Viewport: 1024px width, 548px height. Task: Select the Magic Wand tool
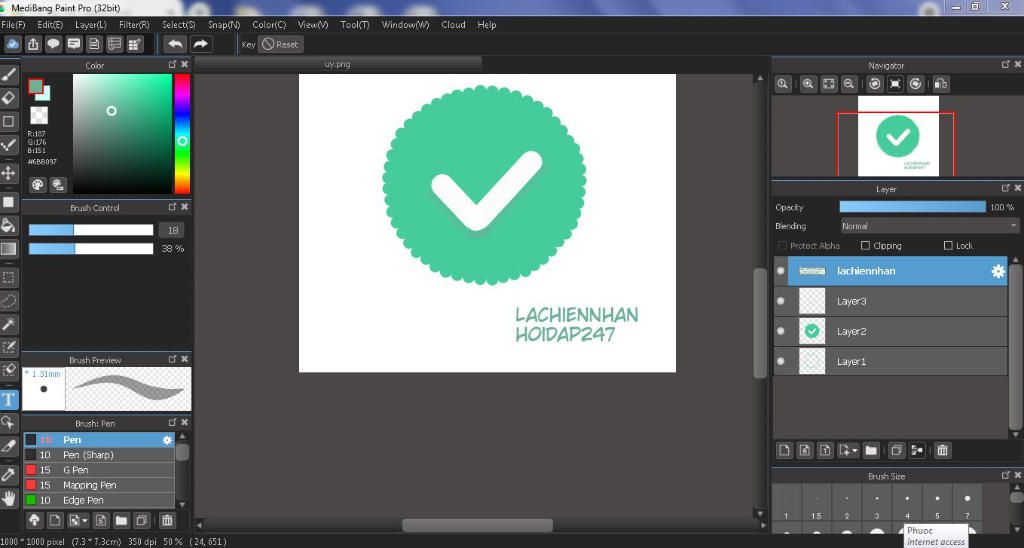(x=8, y=324)
